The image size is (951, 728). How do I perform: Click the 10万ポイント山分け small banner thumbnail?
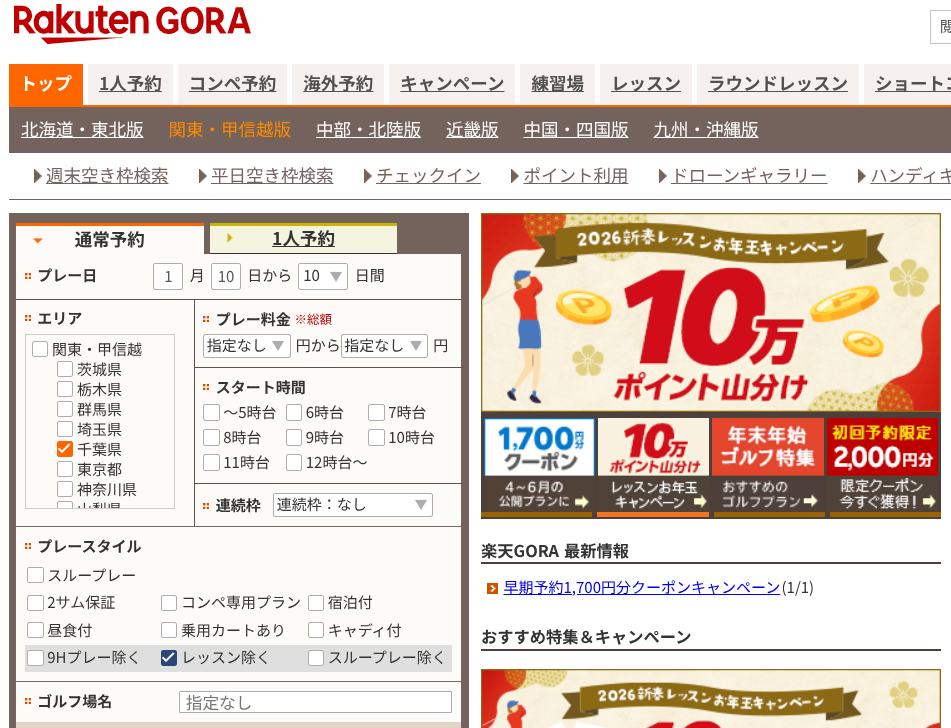click(653, 465)
